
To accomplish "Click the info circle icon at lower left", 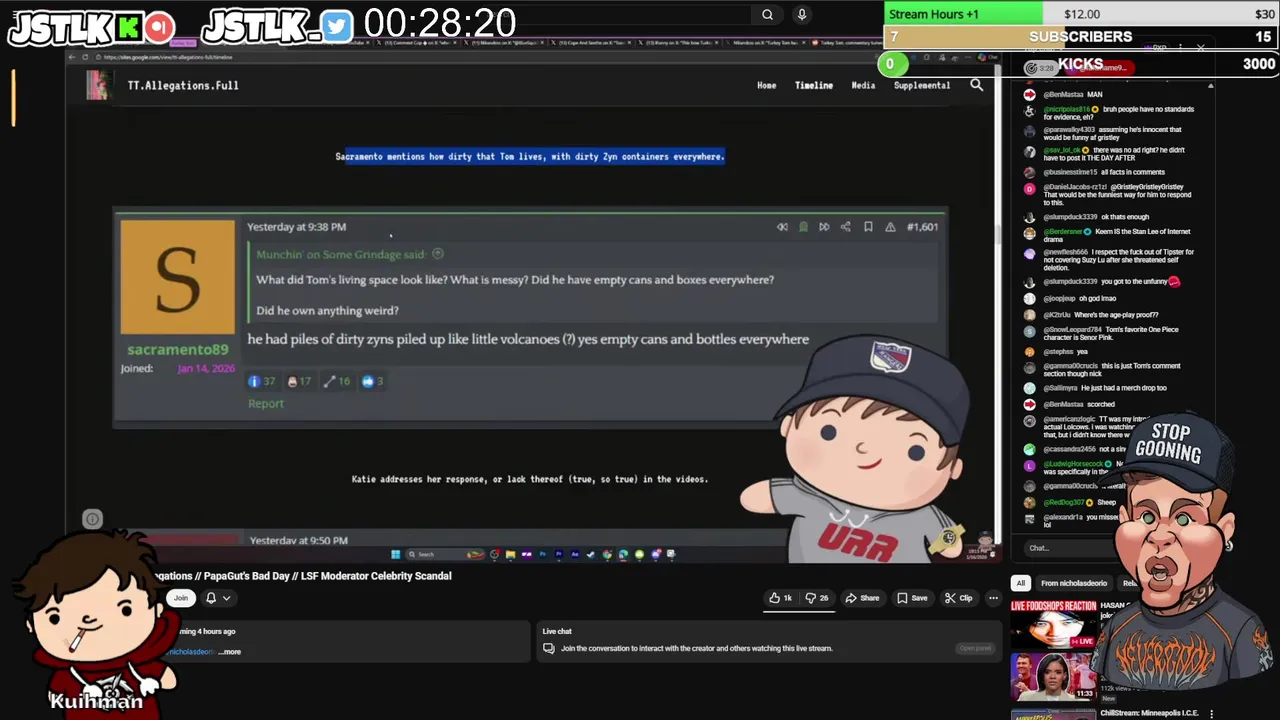I will [x=92, y=518].
